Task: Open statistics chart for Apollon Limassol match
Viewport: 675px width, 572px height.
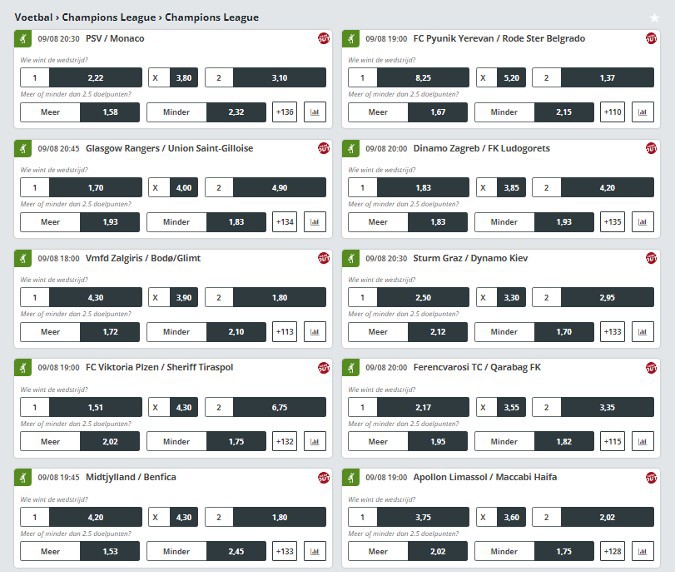Action: pos(642,551)
